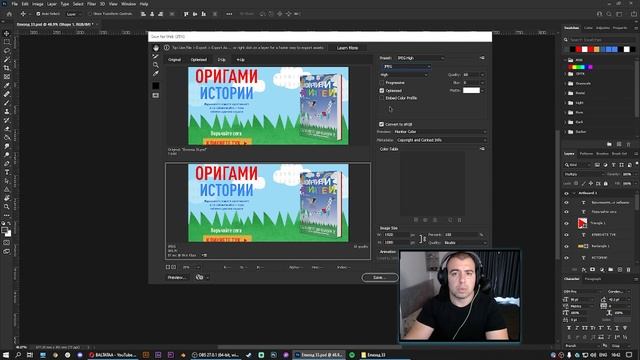This screenshot has height=360, width=640.
Task: Open the Preset dropdown showing JPEG High
Action: click(420, 58)
